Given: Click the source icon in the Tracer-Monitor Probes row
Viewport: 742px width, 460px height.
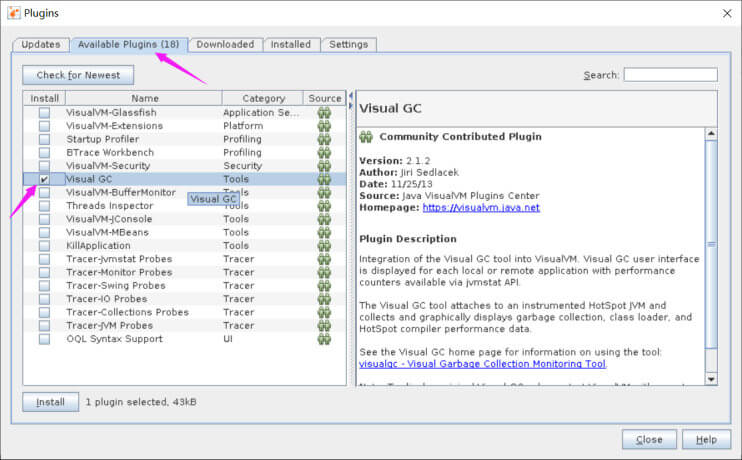Looking at the screenshot, I should point(324,272).
